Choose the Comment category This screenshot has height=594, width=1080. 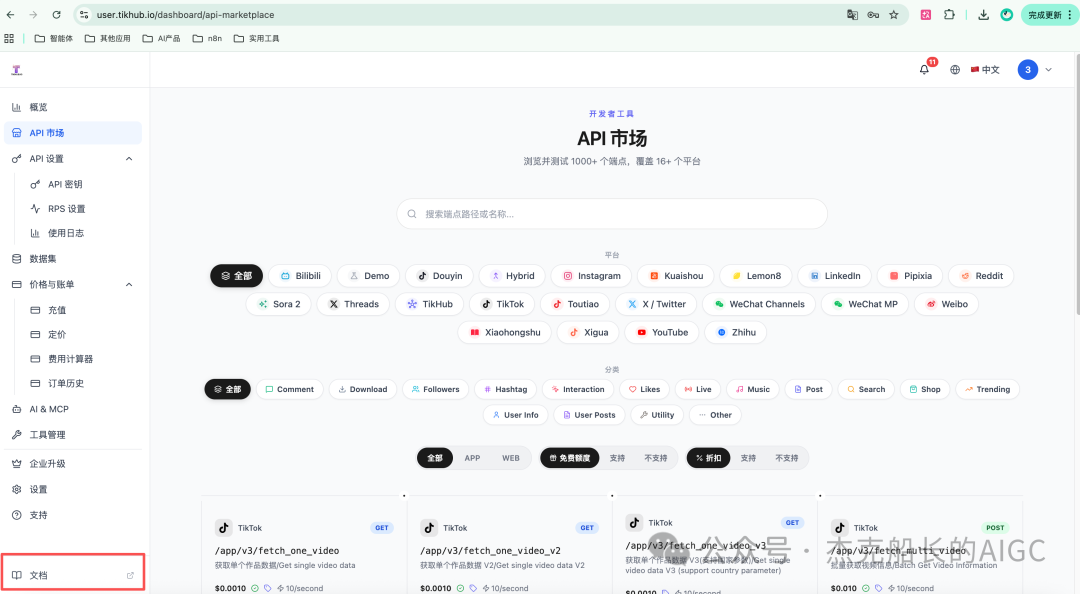pos(289,389)
